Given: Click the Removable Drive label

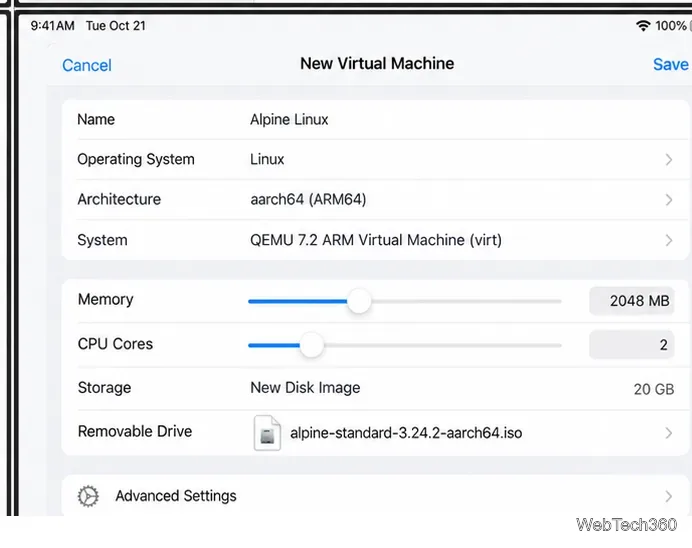Looking at the screenshot, I should point(135,432).
